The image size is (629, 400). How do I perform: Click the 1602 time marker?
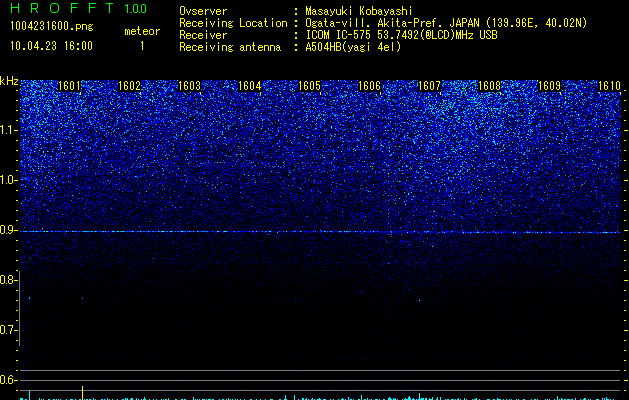click(x=129, y=86)
